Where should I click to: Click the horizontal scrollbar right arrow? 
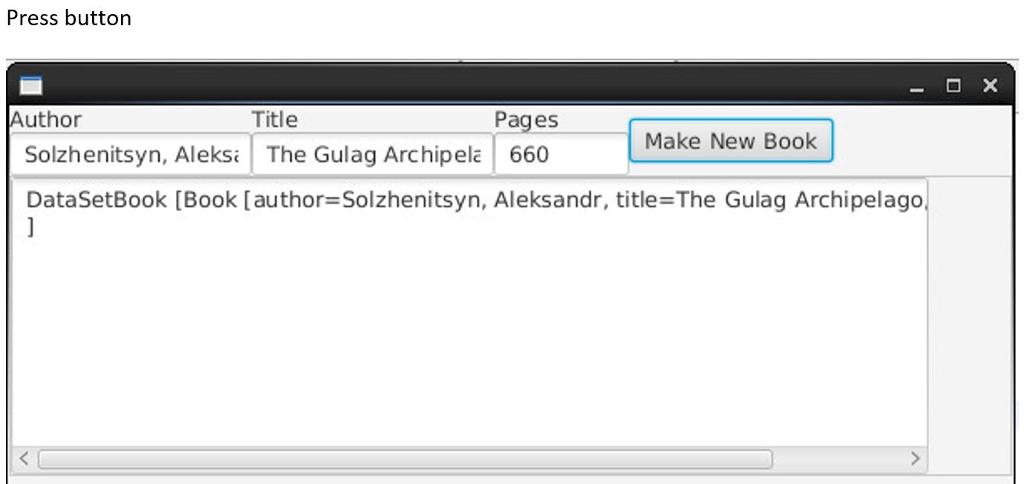coord(915,459)
